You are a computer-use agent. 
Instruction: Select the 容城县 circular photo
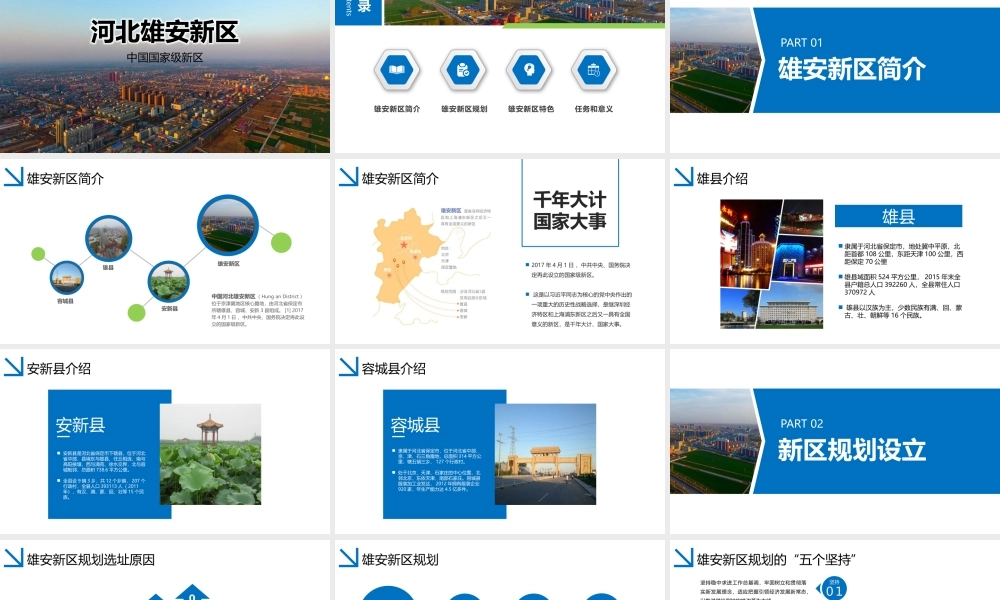point(66,278)
